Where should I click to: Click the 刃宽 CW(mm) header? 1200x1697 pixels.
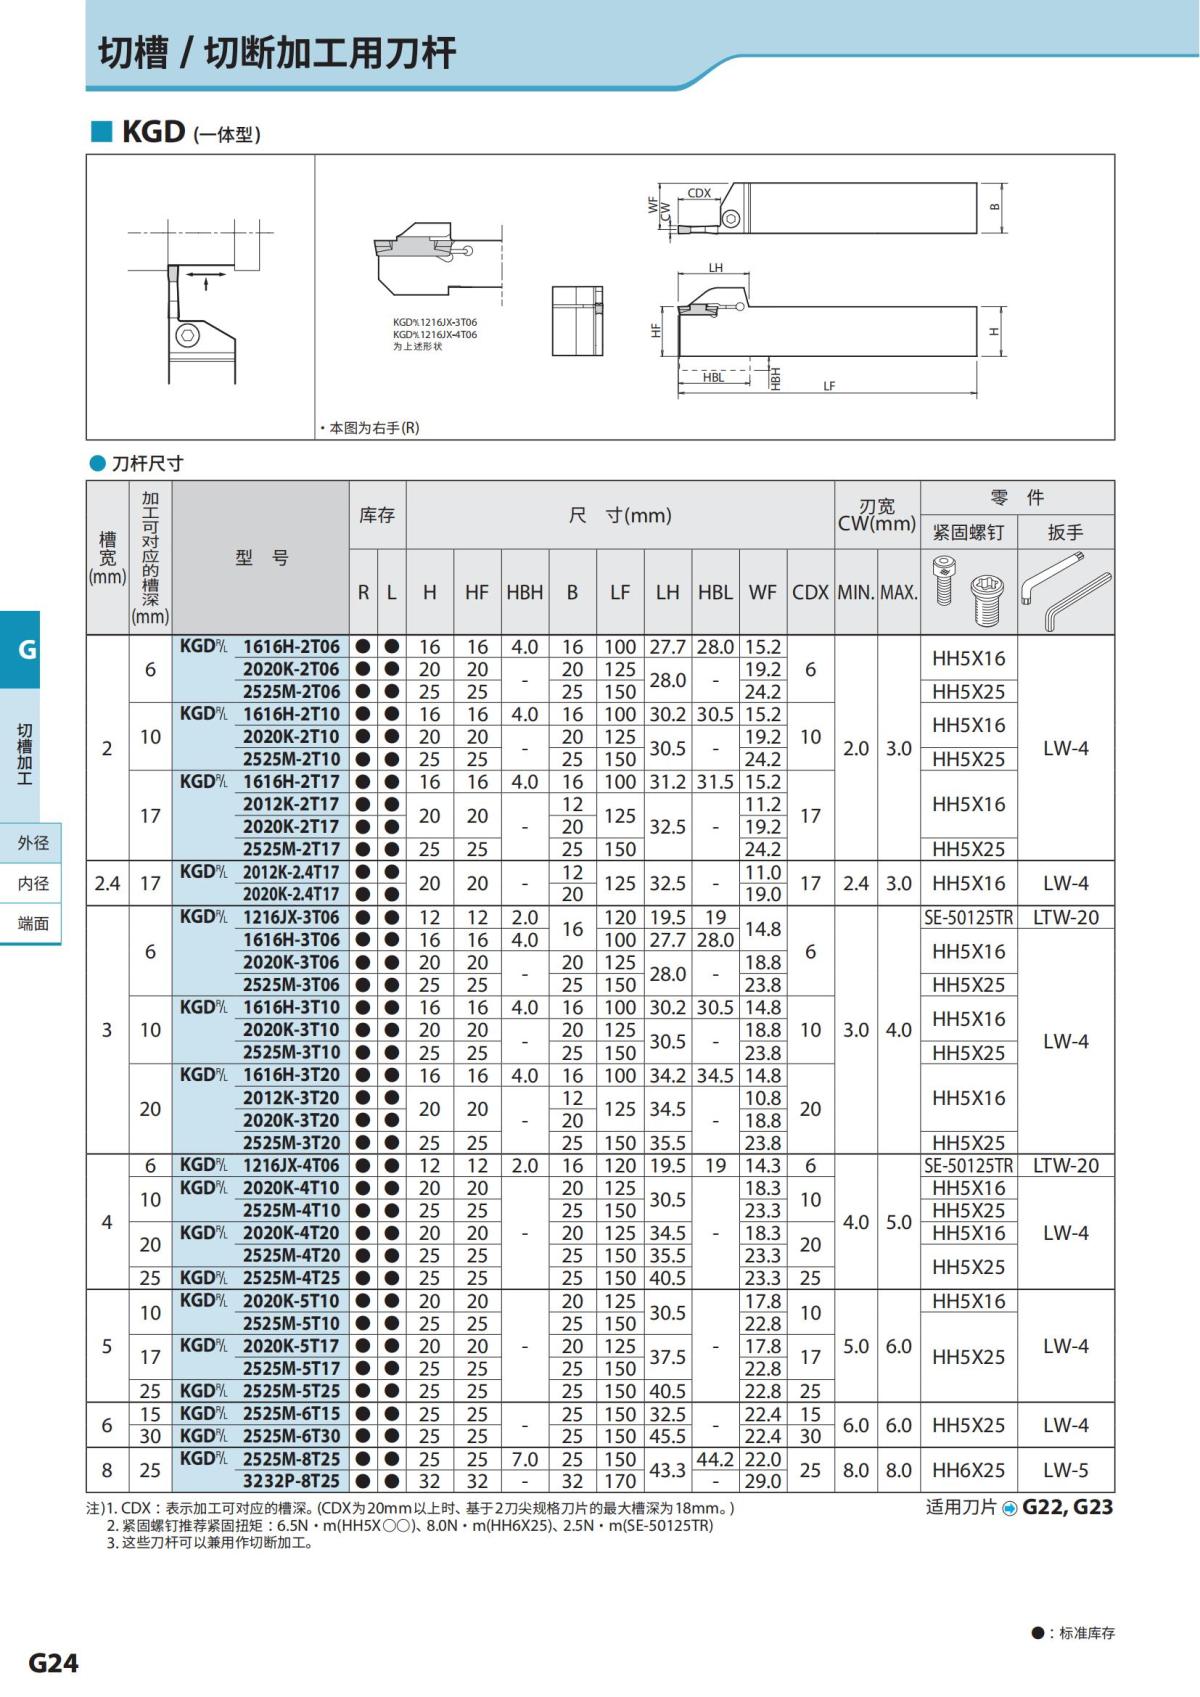click(877, 515)
